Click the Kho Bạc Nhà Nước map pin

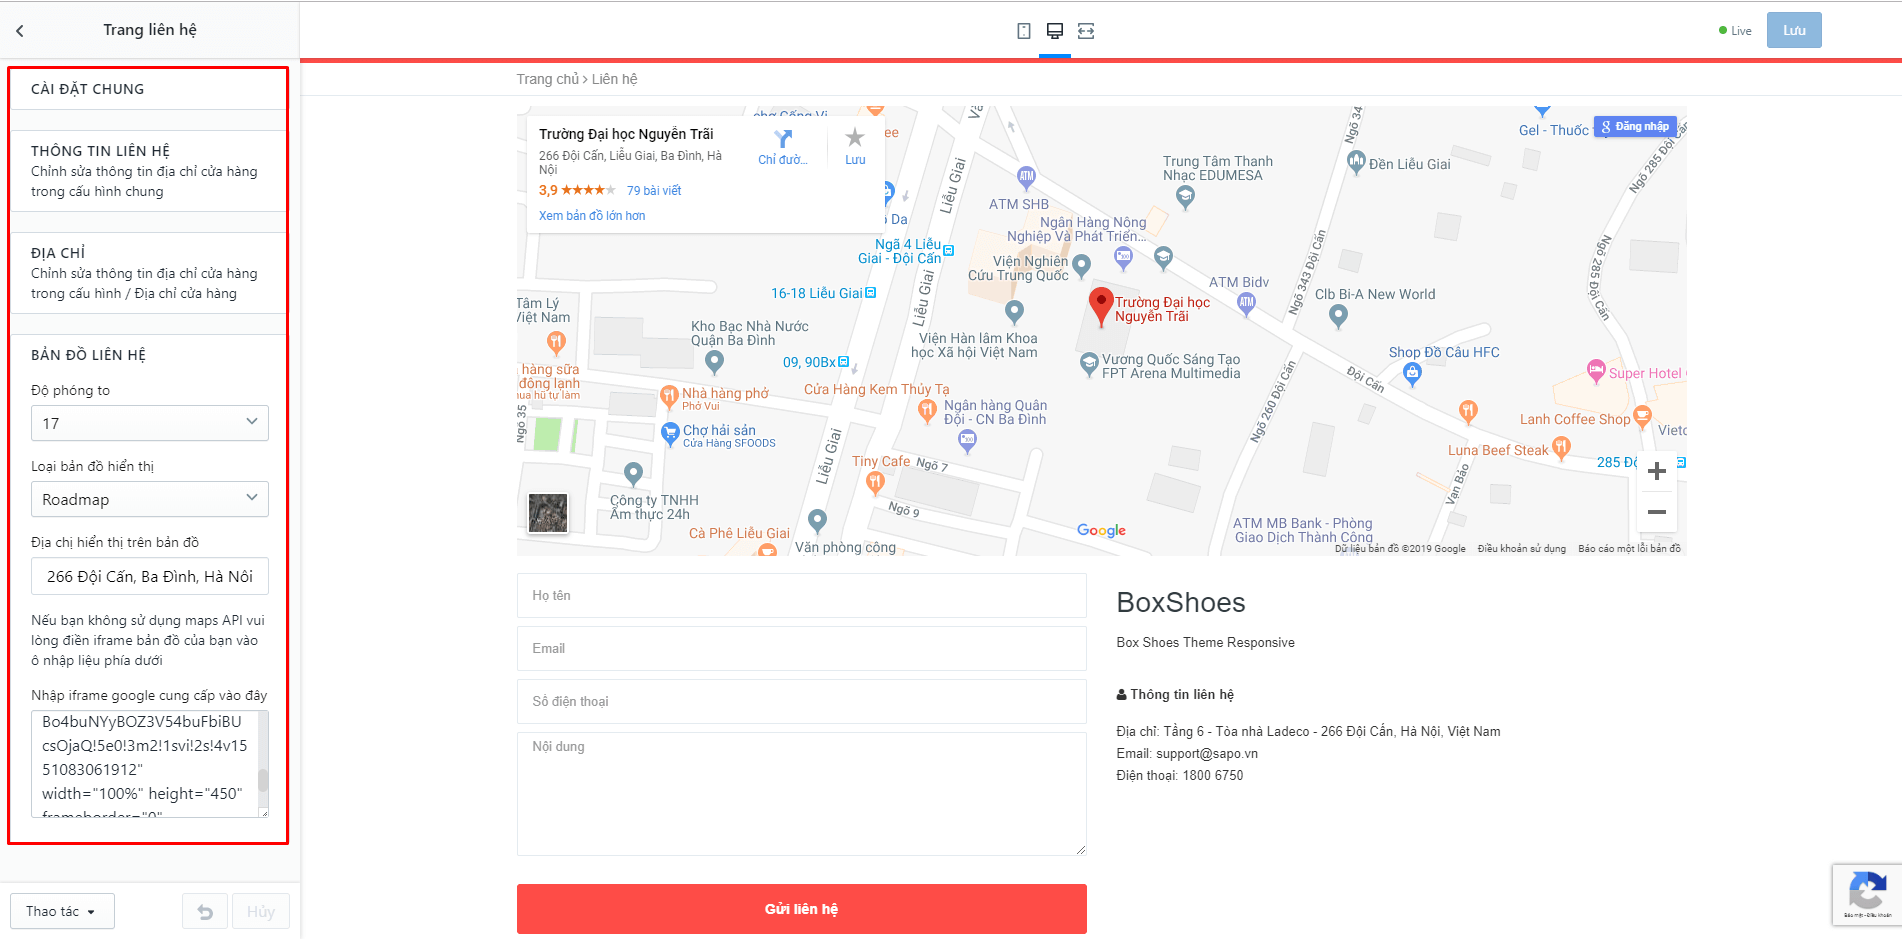point(714,361)
